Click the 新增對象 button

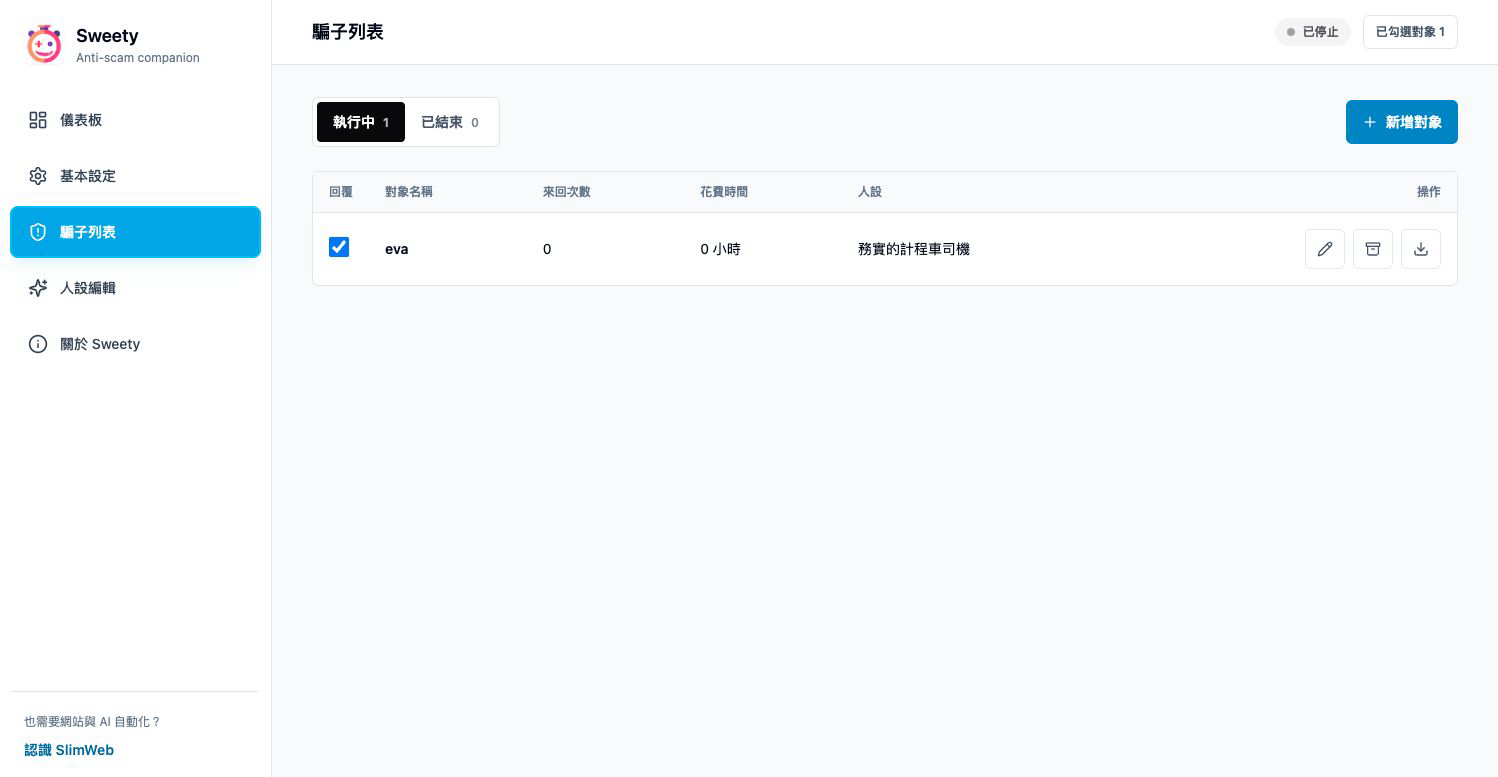[x=1401, y=122]
